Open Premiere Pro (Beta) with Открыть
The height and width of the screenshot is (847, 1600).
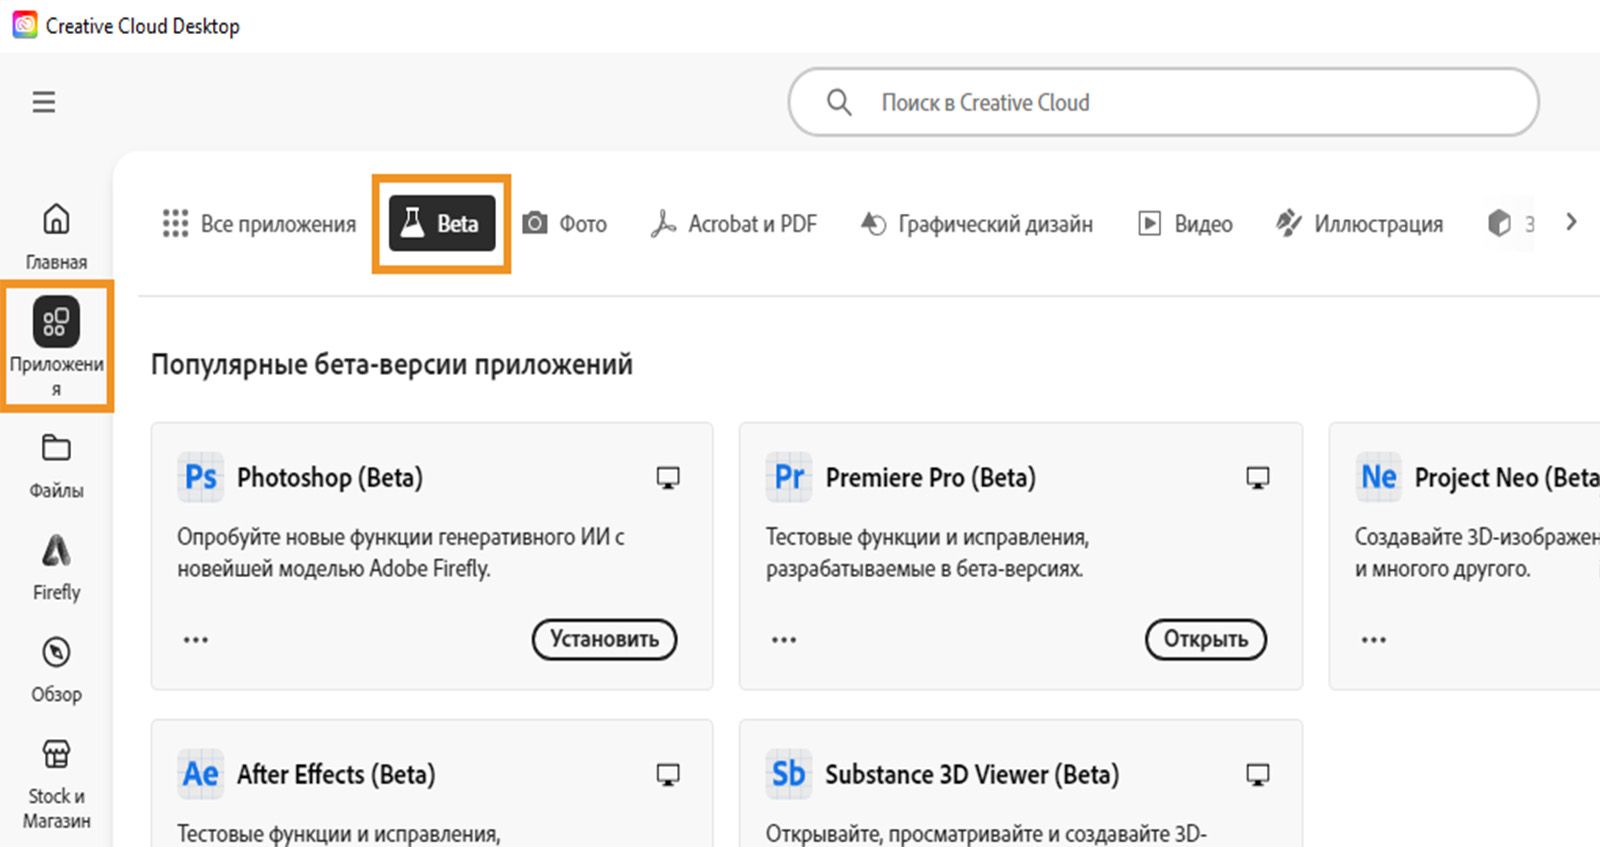pos(1206,639)
